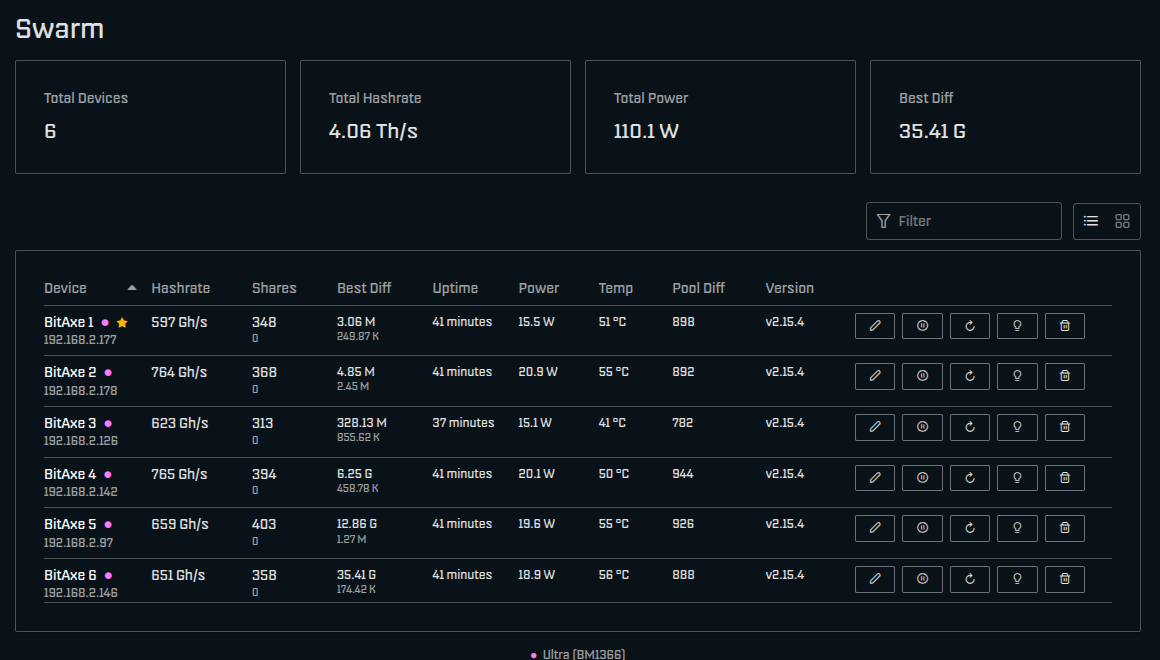
Task: Remove BitAxe 2 with the trash icon
Action: pos(1065,376)
